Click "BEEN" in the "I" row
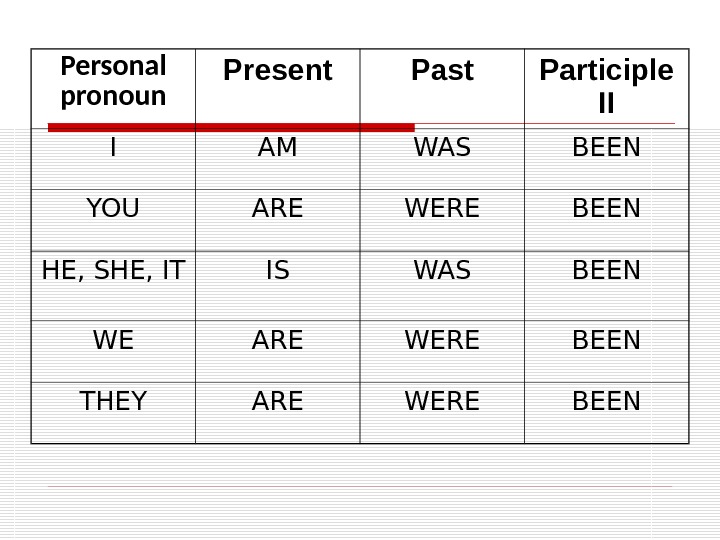The width and height of the screenshot is (720, 540). click(x=606, y=149)
